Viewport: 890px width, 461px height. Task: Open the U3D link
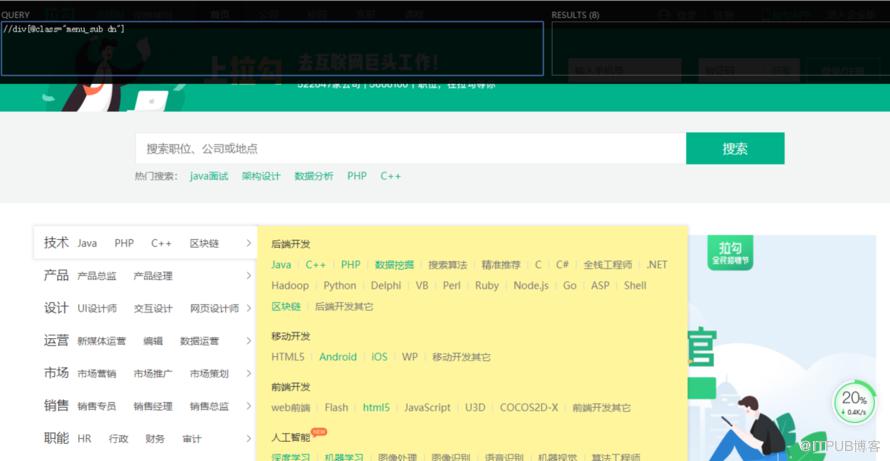tap(475, 408)
